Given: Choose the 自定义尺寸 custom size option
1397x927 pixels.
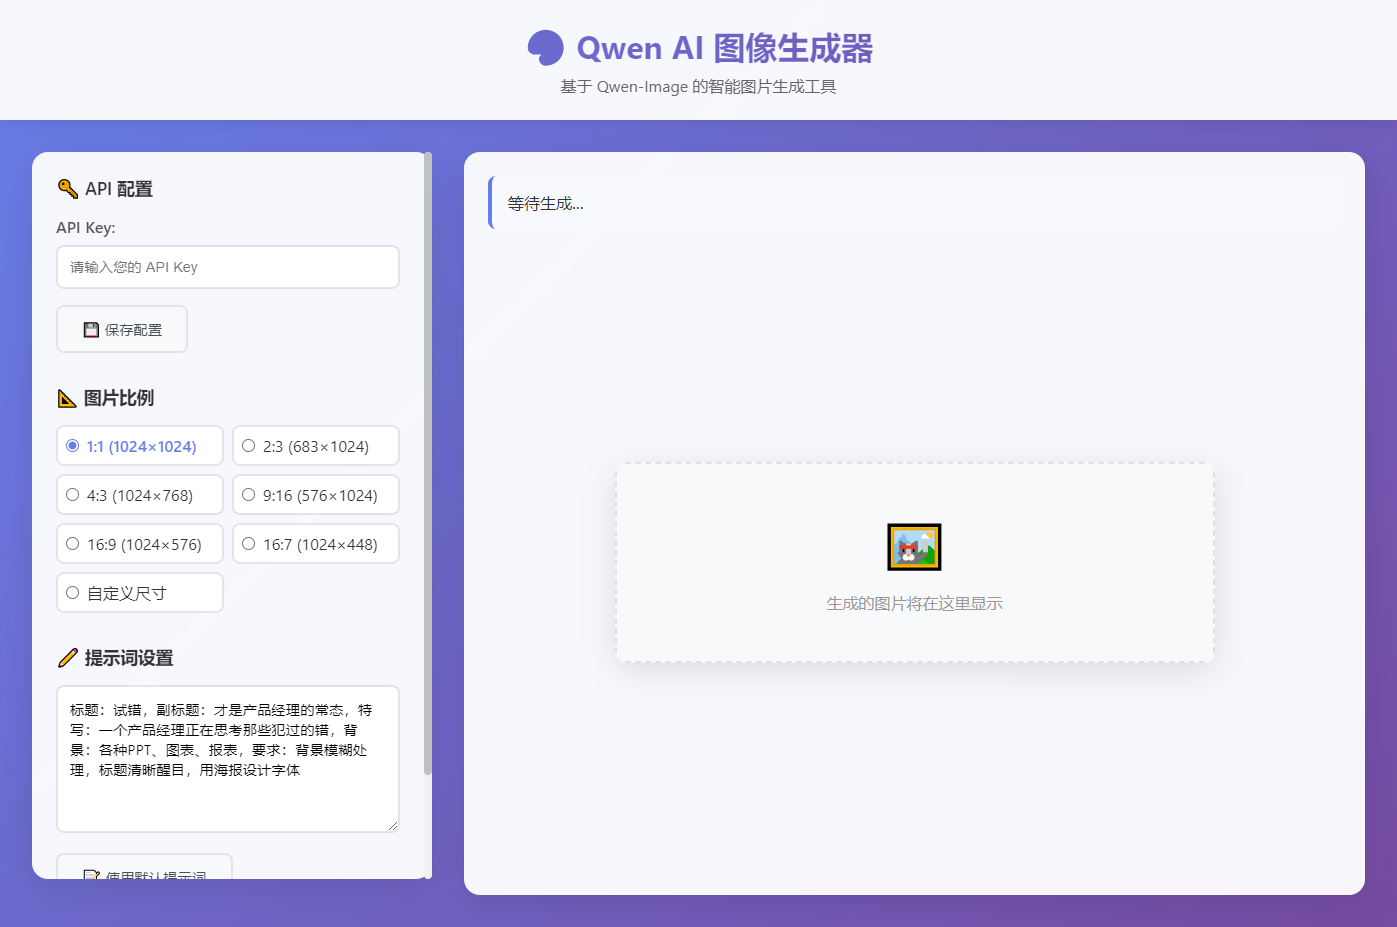Looking at the screenshot, I should coord(140,593).
